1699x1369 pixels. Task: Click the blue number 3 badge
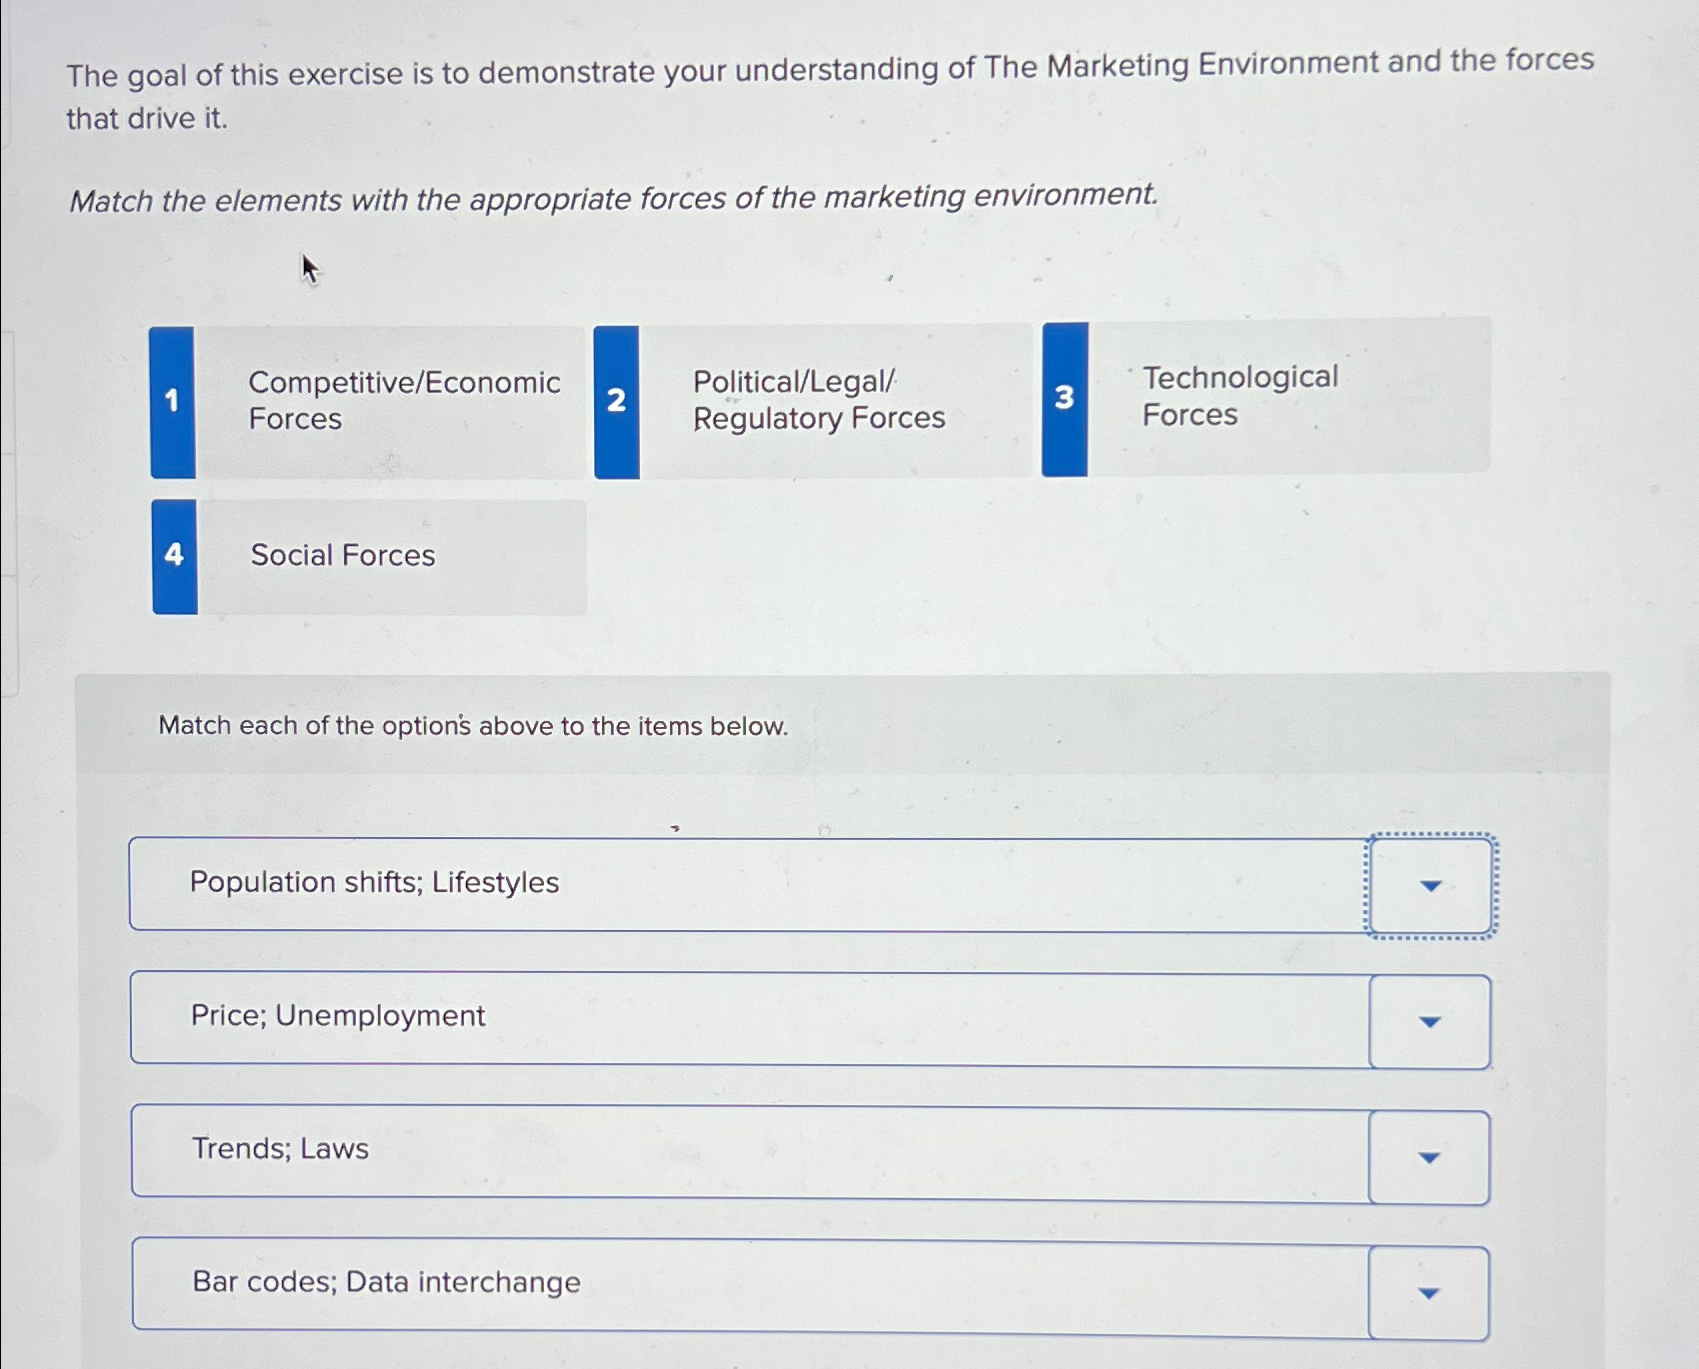[x=1064, y=398]
